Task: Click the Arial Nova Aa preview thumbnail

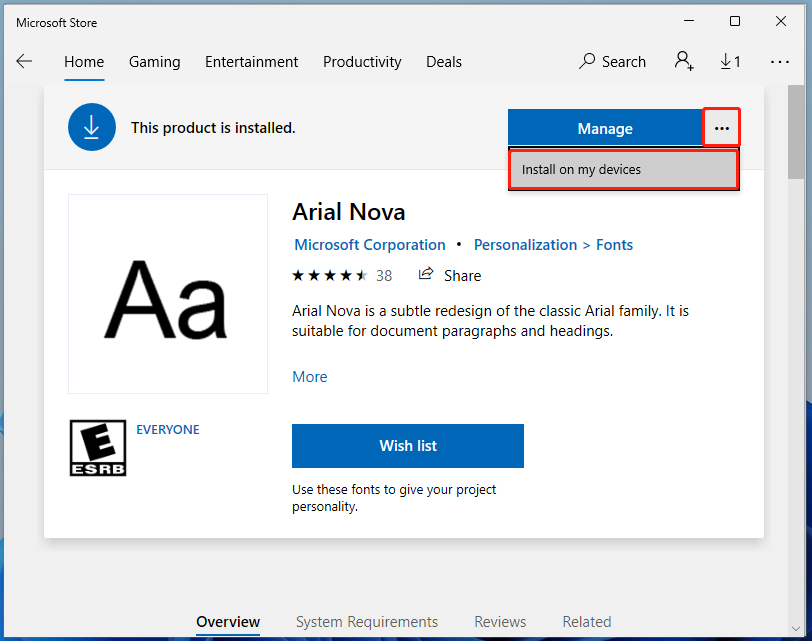Action: tap(168, 294)
